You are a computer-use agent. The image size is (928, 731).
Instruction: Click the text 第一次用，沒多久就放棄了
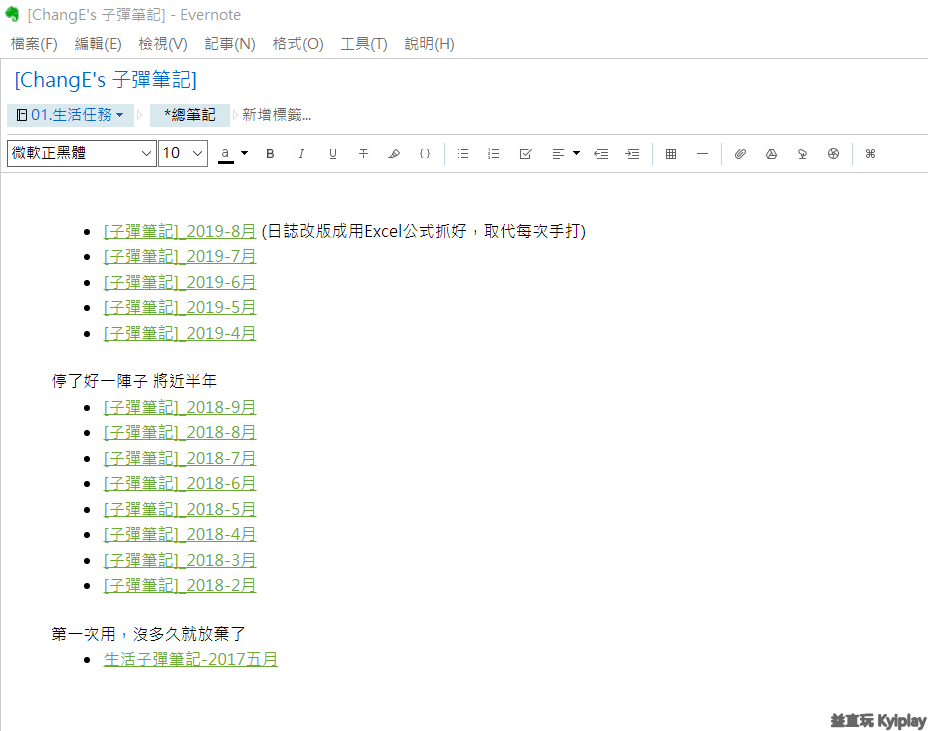(x=148, y=634)
